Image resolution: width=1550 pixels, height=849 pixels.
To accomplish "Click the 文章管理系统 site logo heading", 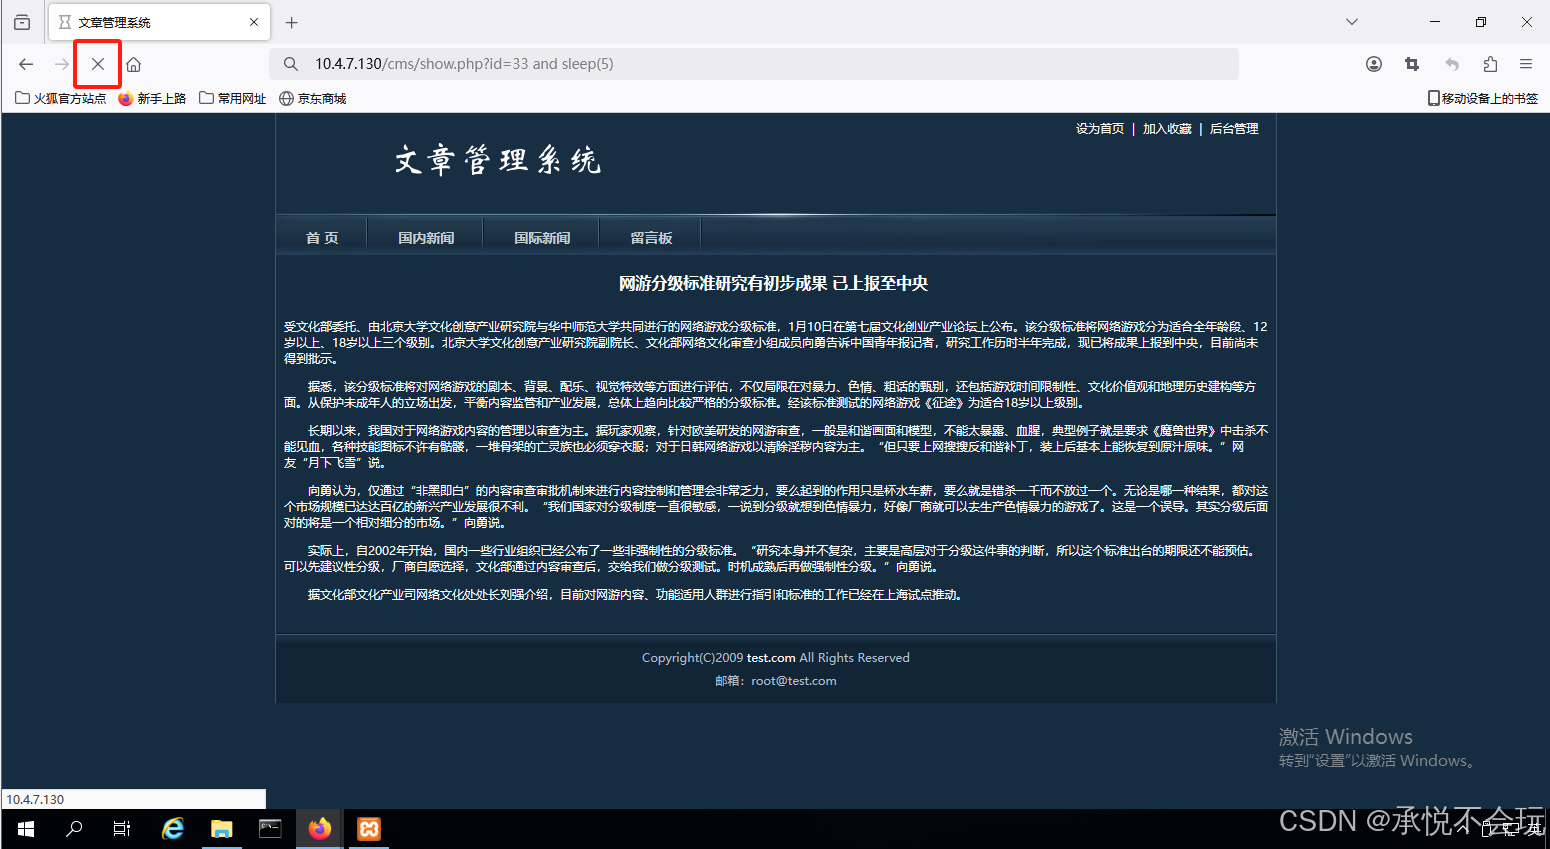I will pyautogui.click(x=497, y=160).
